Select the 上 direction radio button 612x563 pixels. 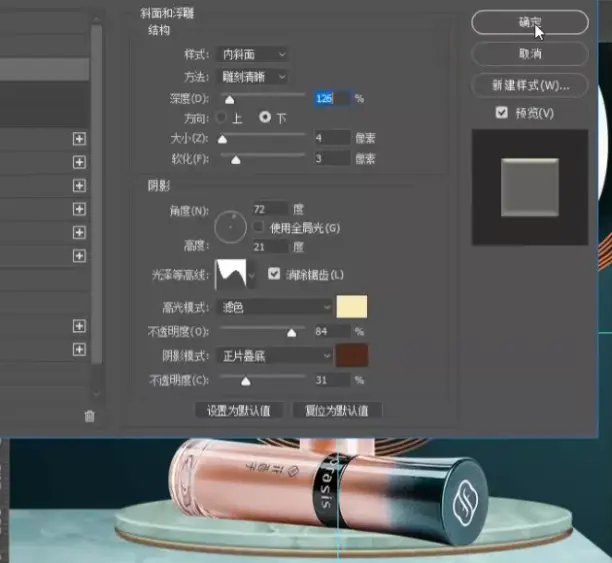[221, 117]
